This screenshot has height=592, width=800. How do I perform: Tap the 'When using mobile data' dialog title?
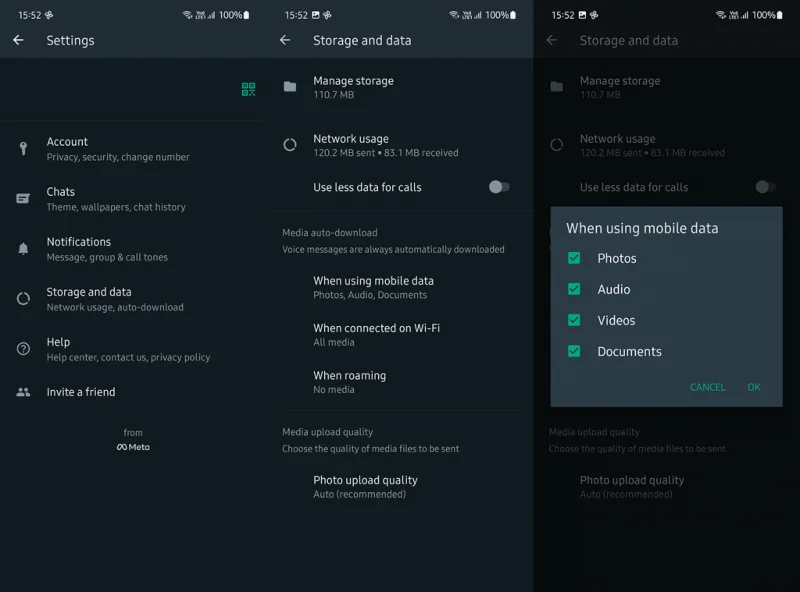pos(642,228)
